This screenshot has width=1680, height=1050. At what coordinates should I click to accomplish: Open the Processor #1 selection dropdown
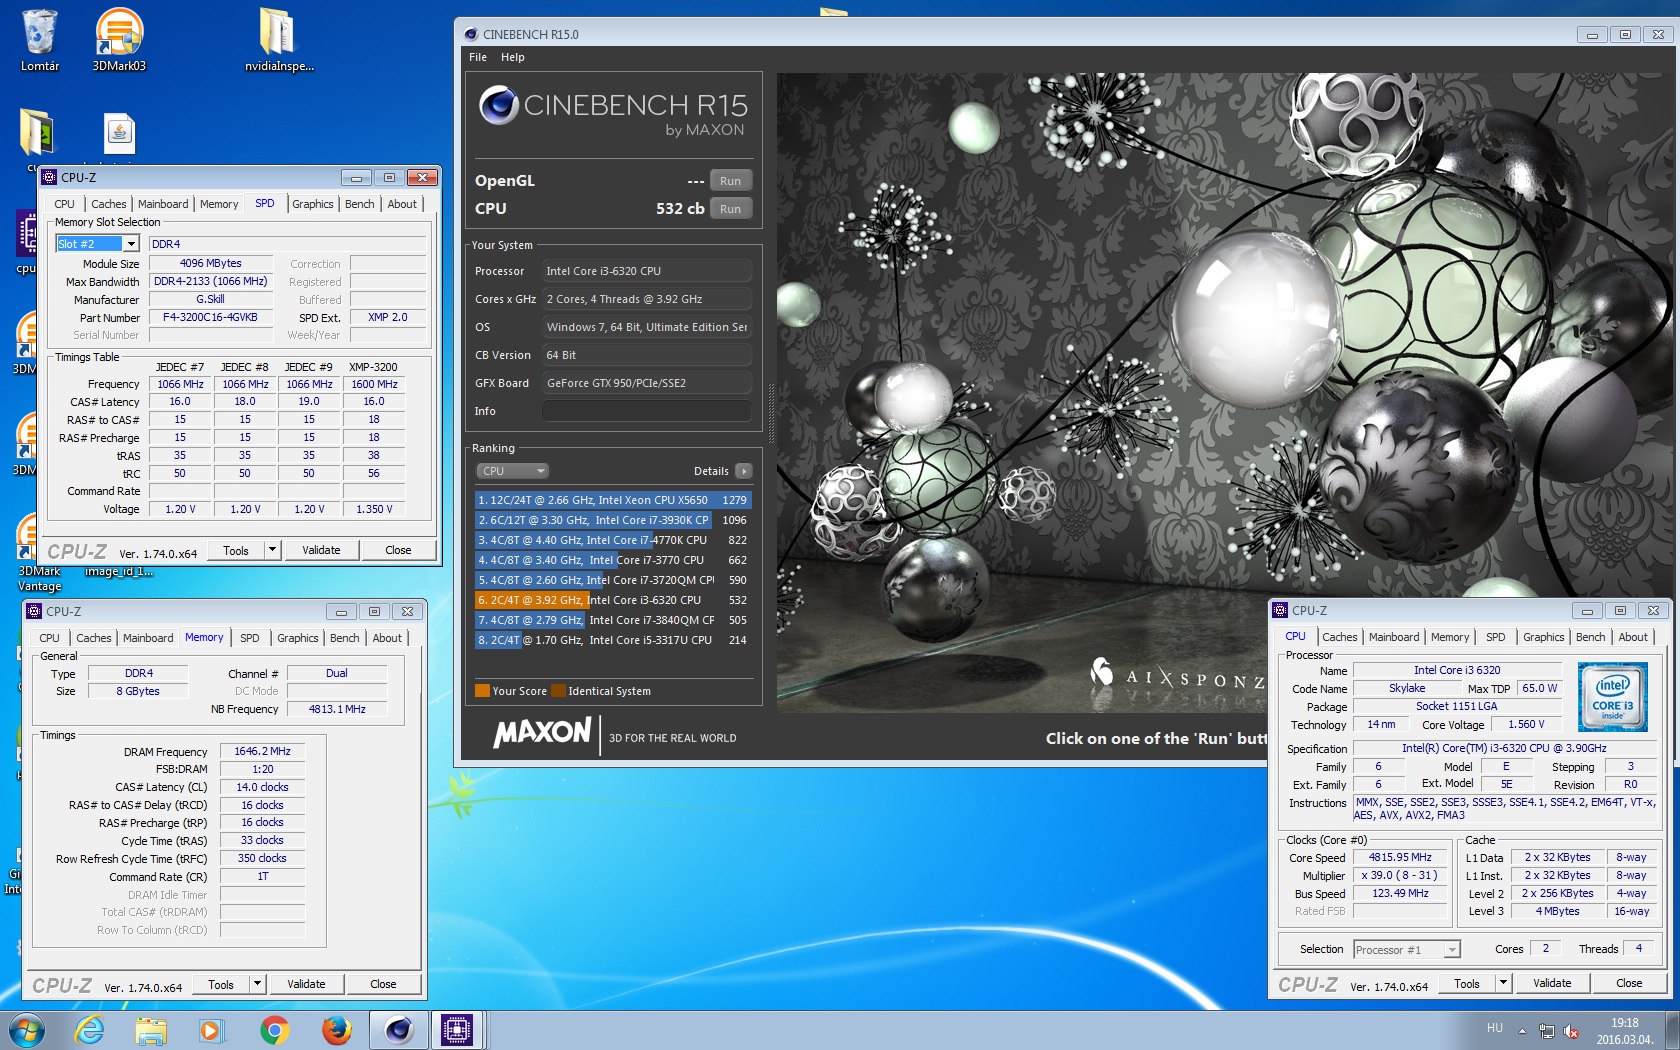(1407, 950)
